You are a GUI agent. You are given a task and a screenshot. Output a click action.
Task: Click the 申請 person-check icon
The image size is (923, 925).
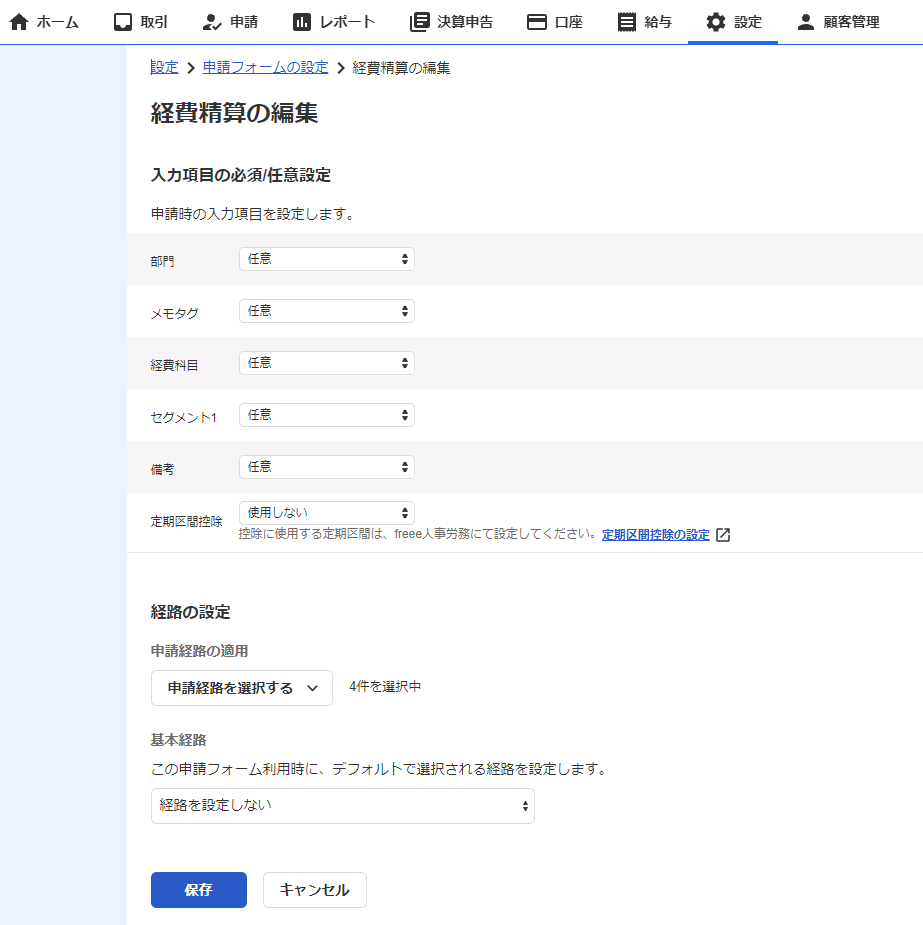tap(211, 22)
